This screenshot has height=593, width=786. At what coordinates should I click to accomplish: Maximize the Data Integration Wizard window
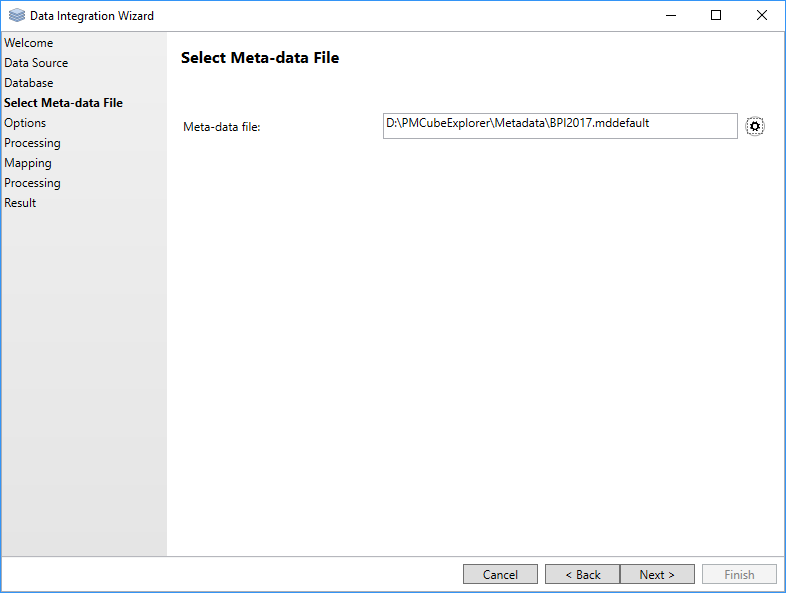(x=716, y=16)
